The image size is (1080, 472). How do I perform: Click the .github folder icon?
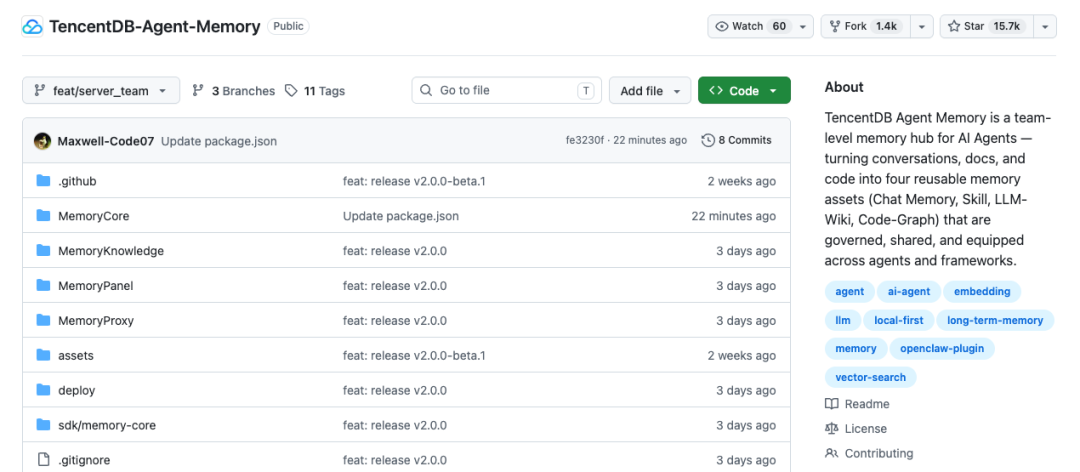[x=43, y=181]
